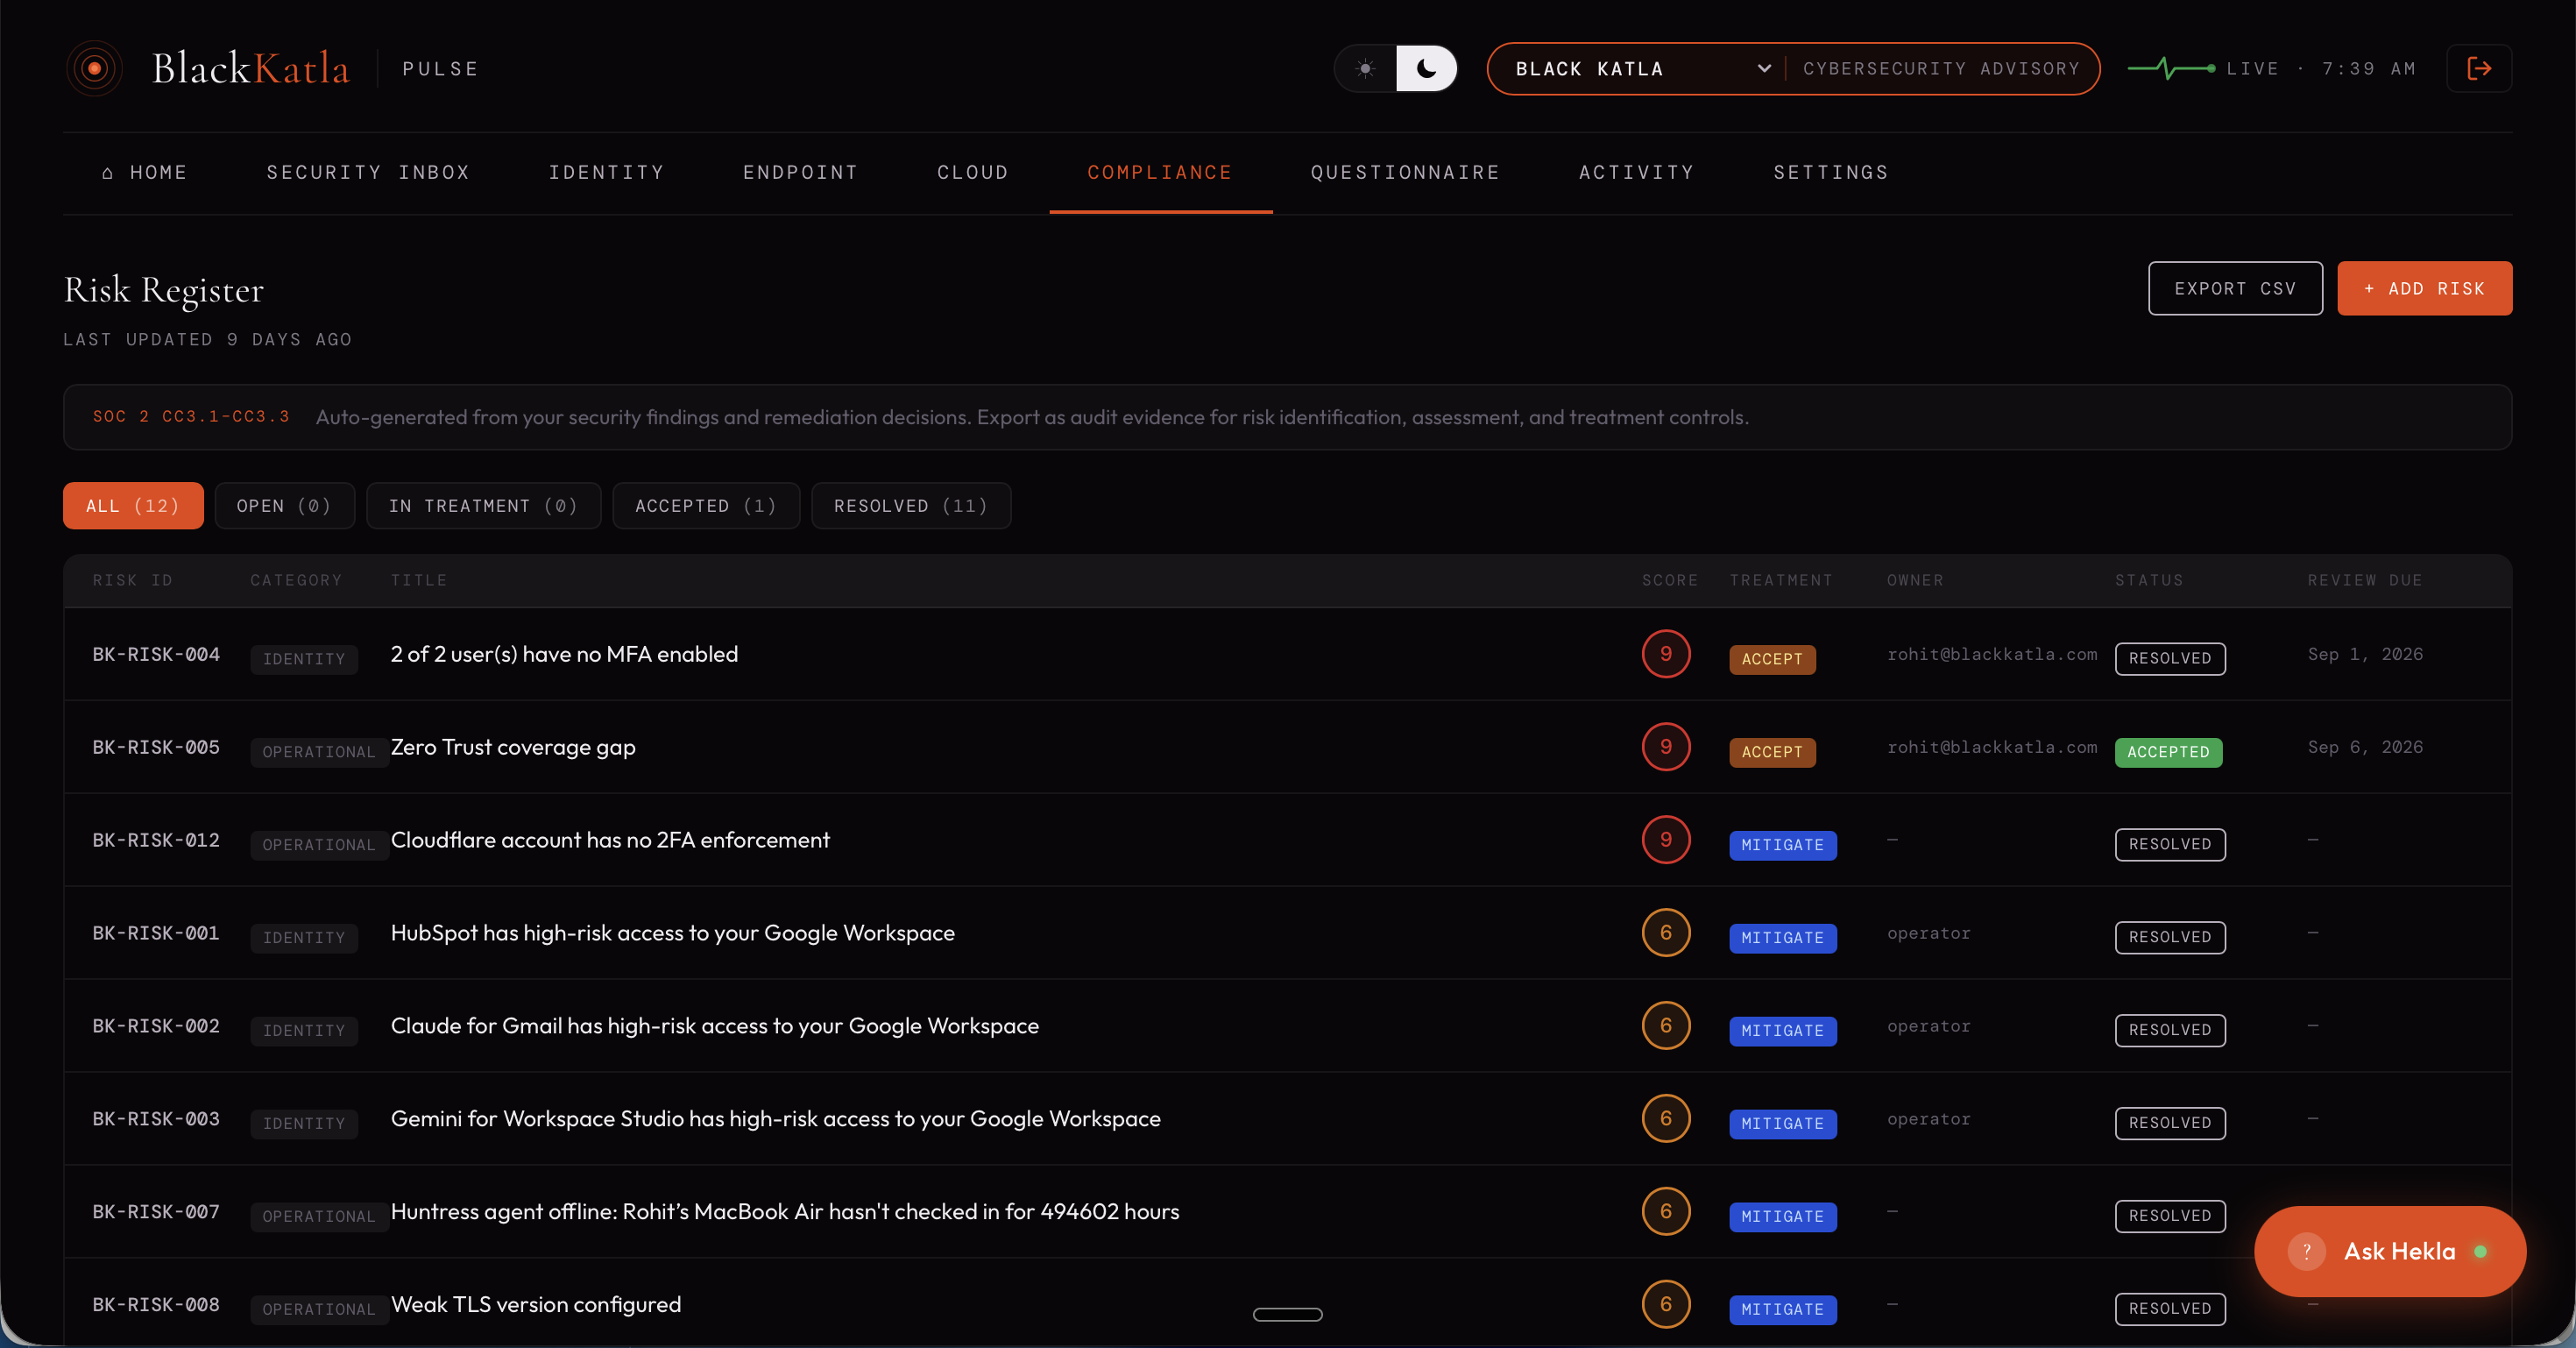The height and width of the screenshot is (1348, 2576).
Task: Open the Questionnaire tab
Action: (1405, 172)
